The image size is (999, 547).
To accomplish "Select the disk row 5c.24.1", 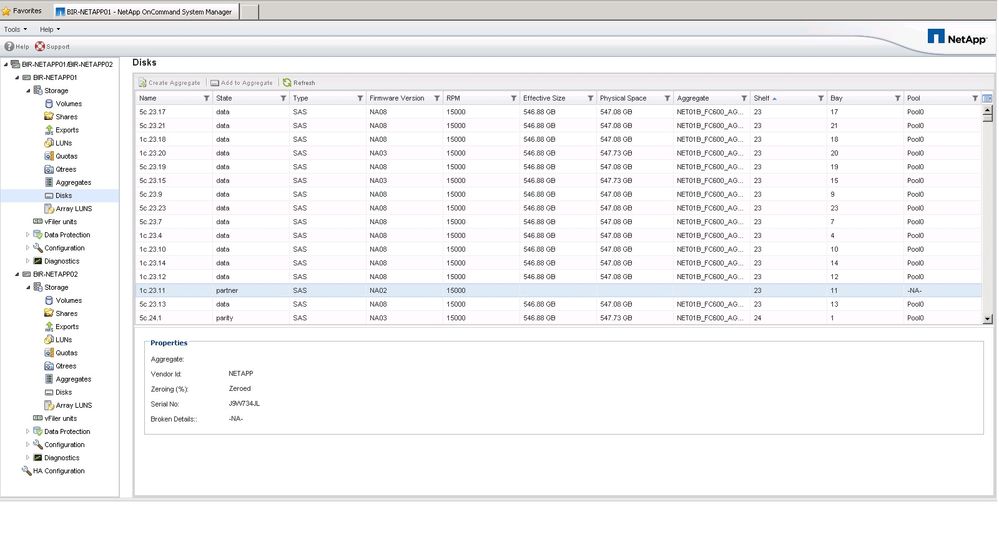I will pos(557,318).
